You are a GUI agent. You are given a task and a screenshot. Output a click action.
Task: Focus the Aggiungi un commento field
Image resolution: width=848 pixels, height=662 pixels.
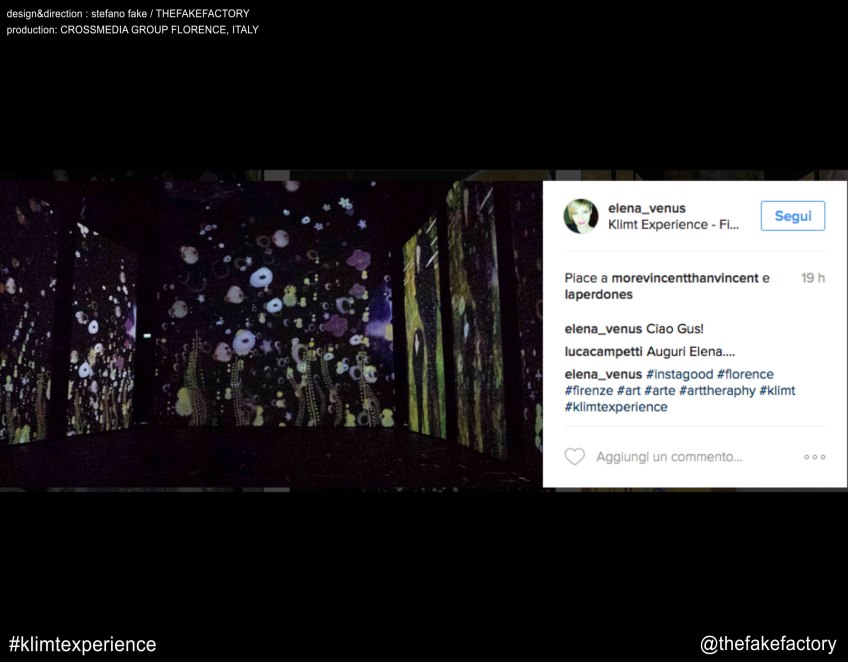669,457
